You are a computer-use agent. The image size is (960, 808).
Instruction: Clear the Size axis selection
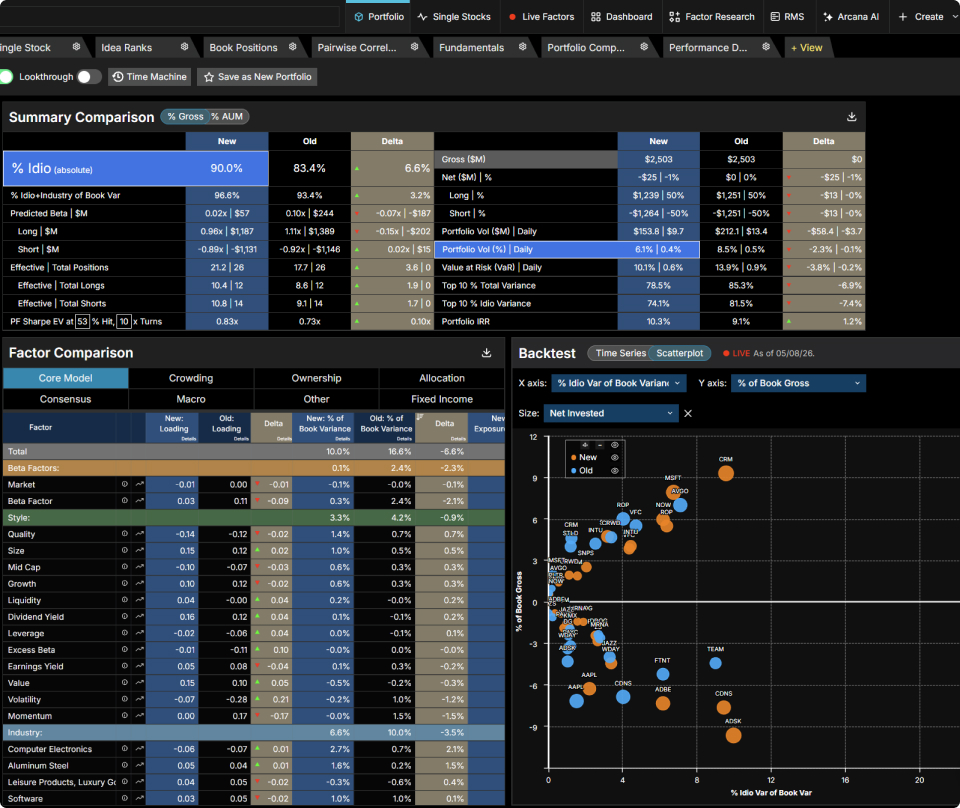click(x=688, y=413)
